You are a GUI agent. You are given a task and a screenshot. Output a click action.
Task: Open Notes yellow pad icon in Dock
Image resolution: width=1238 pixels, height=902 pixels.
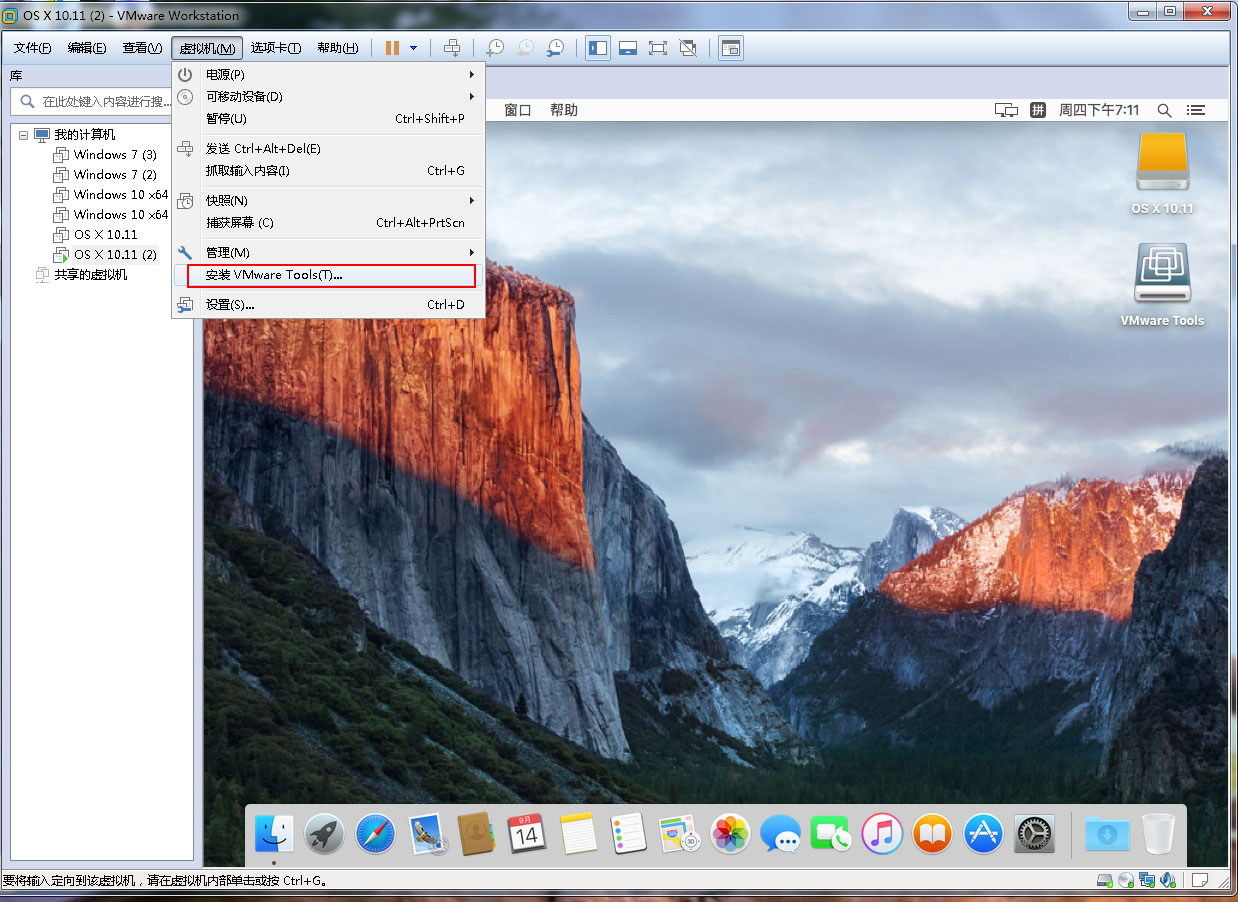point(578,833)
